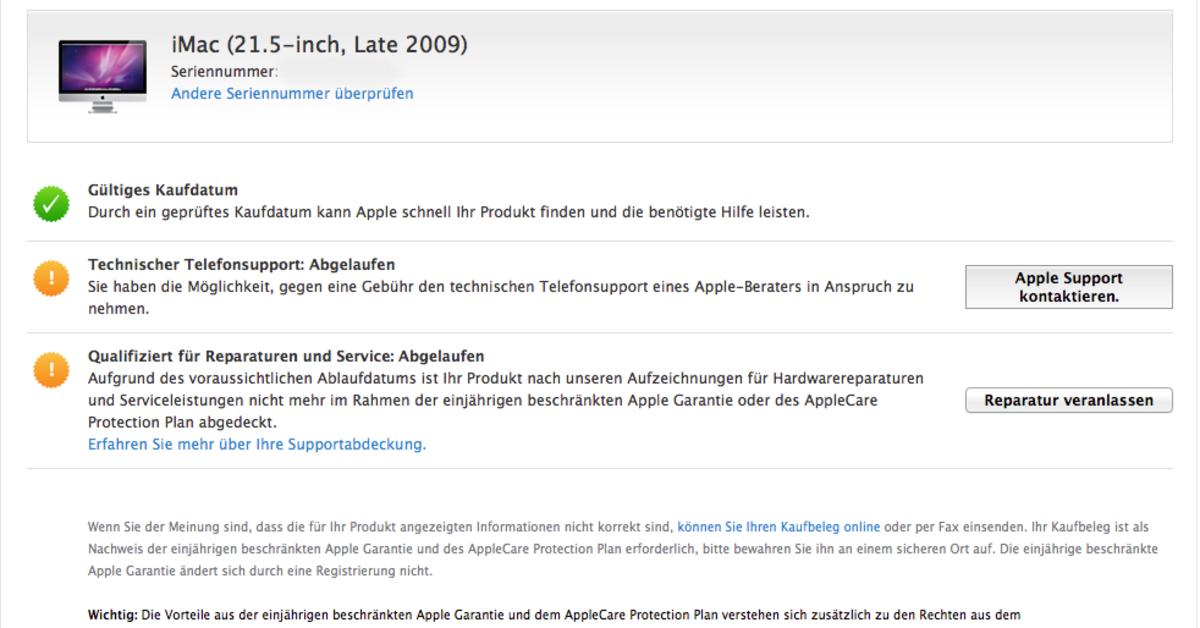The width and height of the screenshot is (1200, 628).
Task: Click the 'Seriennummer:' label
Action: point(224,72)
